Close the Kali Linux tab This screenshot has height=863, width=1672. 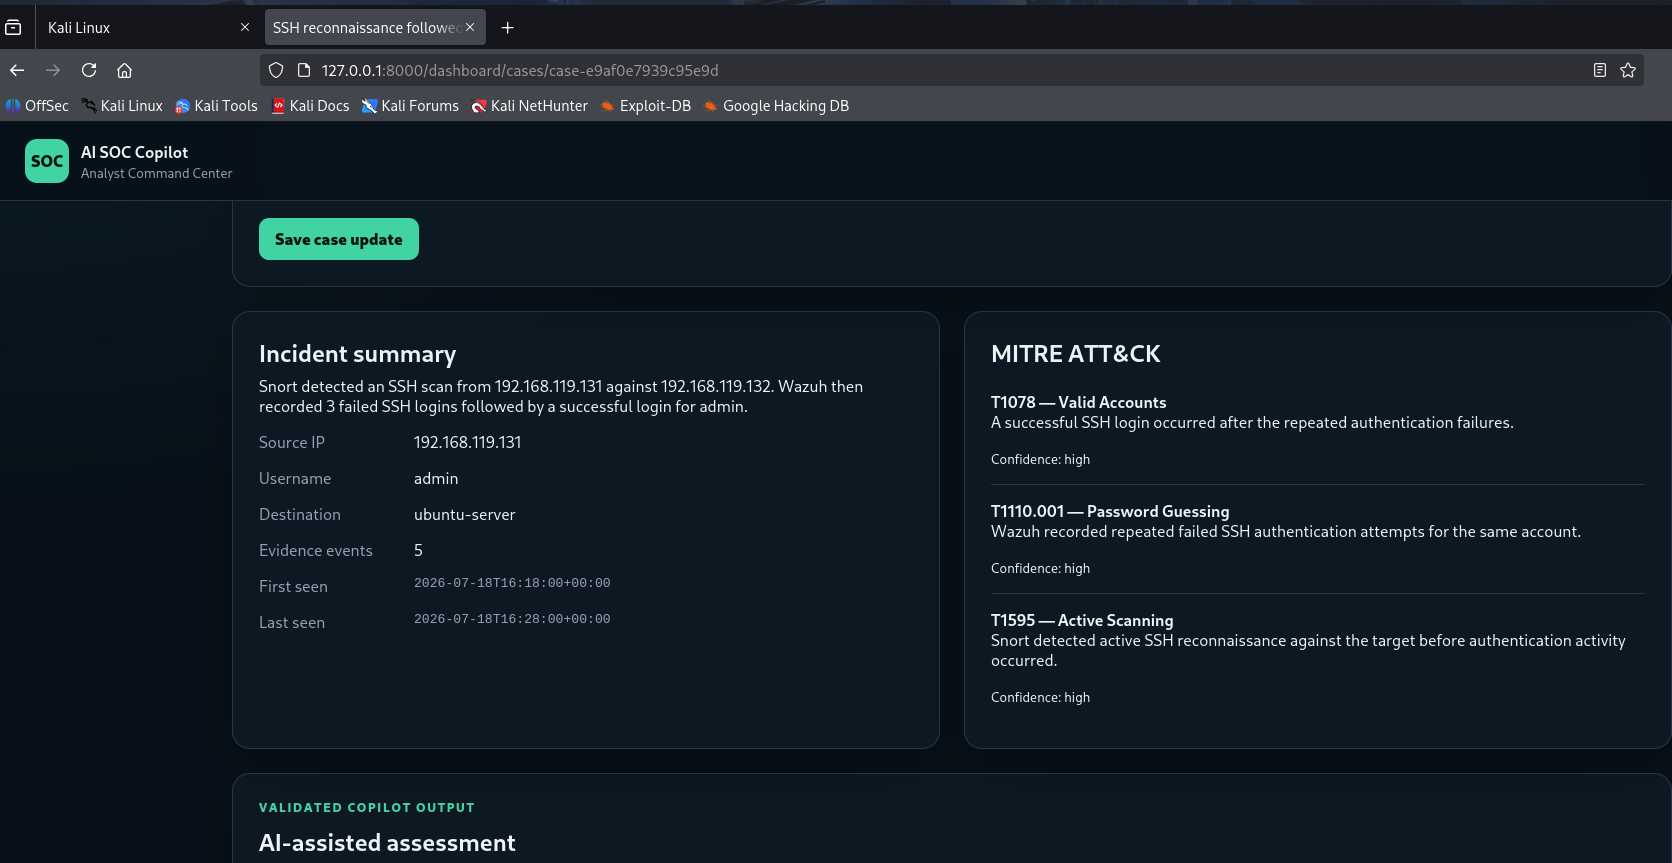point(245,27)
